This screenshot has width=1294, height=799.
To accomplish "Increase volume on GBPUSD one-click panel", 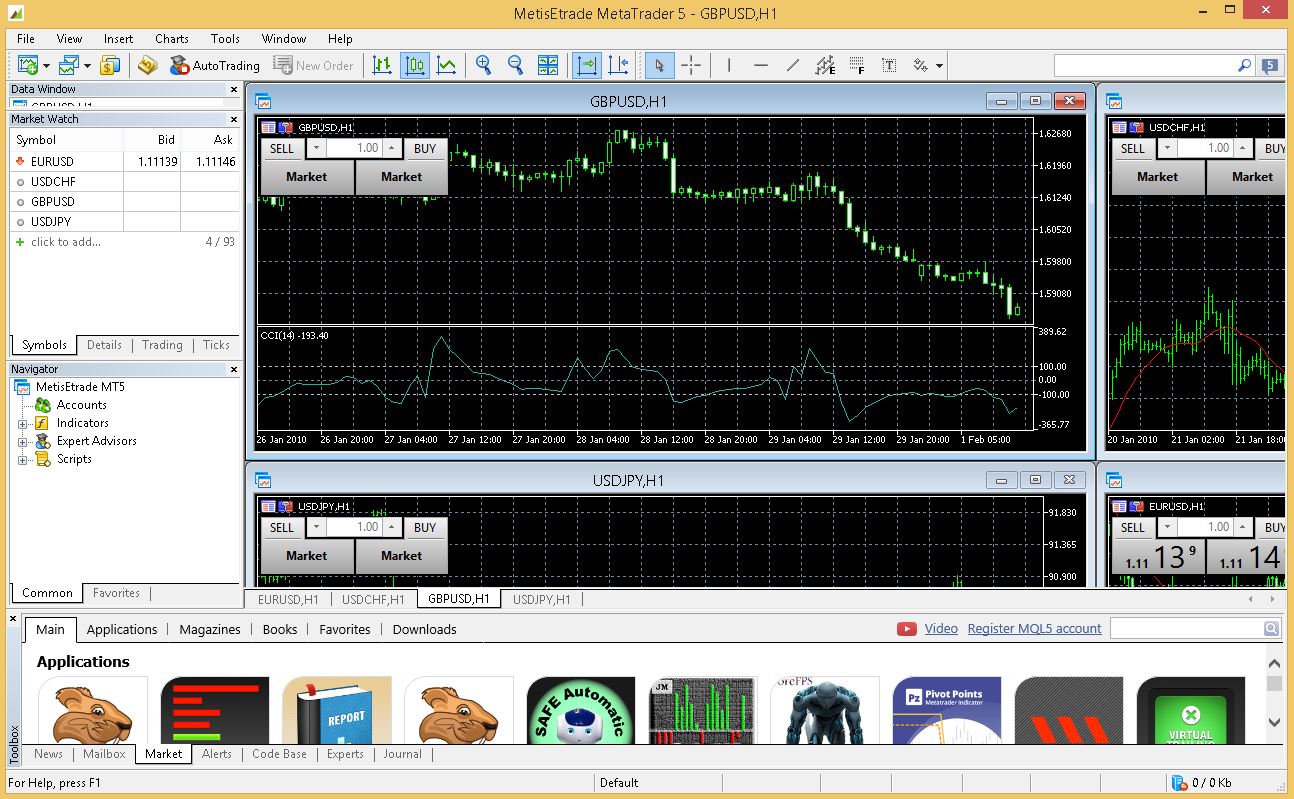I will pyautogui.click(x=391, y=148).
